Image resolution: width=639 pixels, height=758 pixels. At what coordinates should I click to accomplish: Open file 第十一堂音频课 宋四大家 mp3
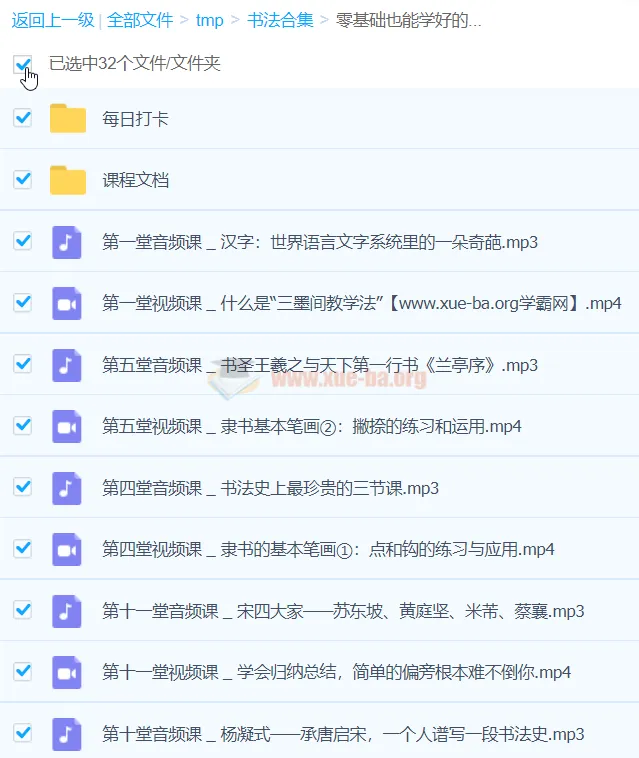tap(343, 611)
